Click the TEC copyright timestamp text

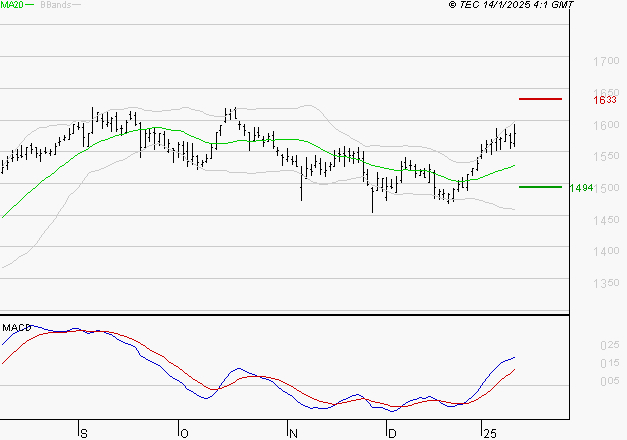pos(511,5)
